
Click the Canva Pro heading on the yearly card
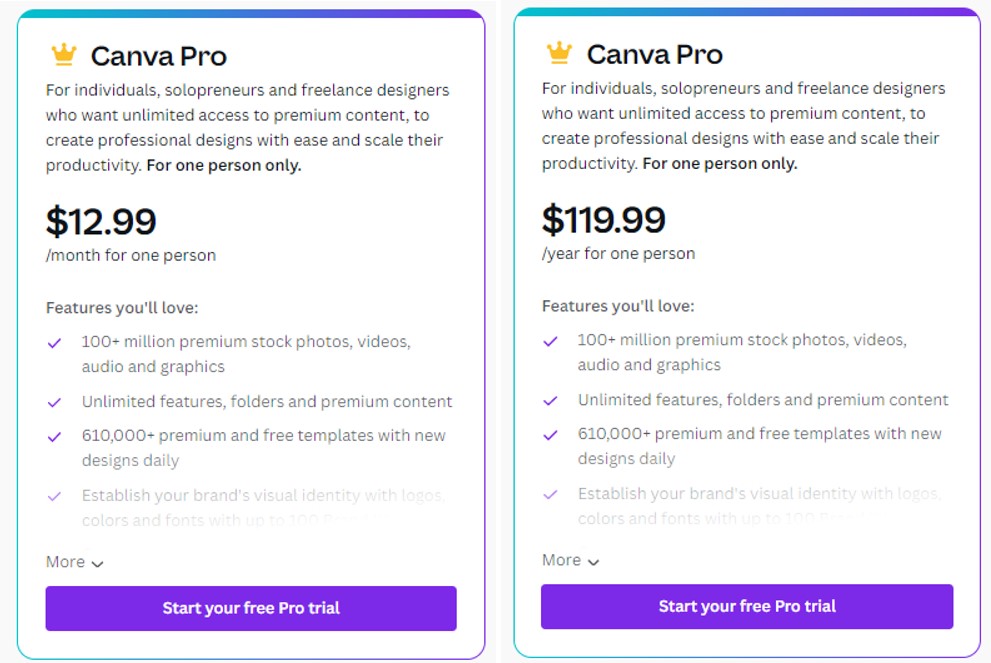[x=653, y=54]
